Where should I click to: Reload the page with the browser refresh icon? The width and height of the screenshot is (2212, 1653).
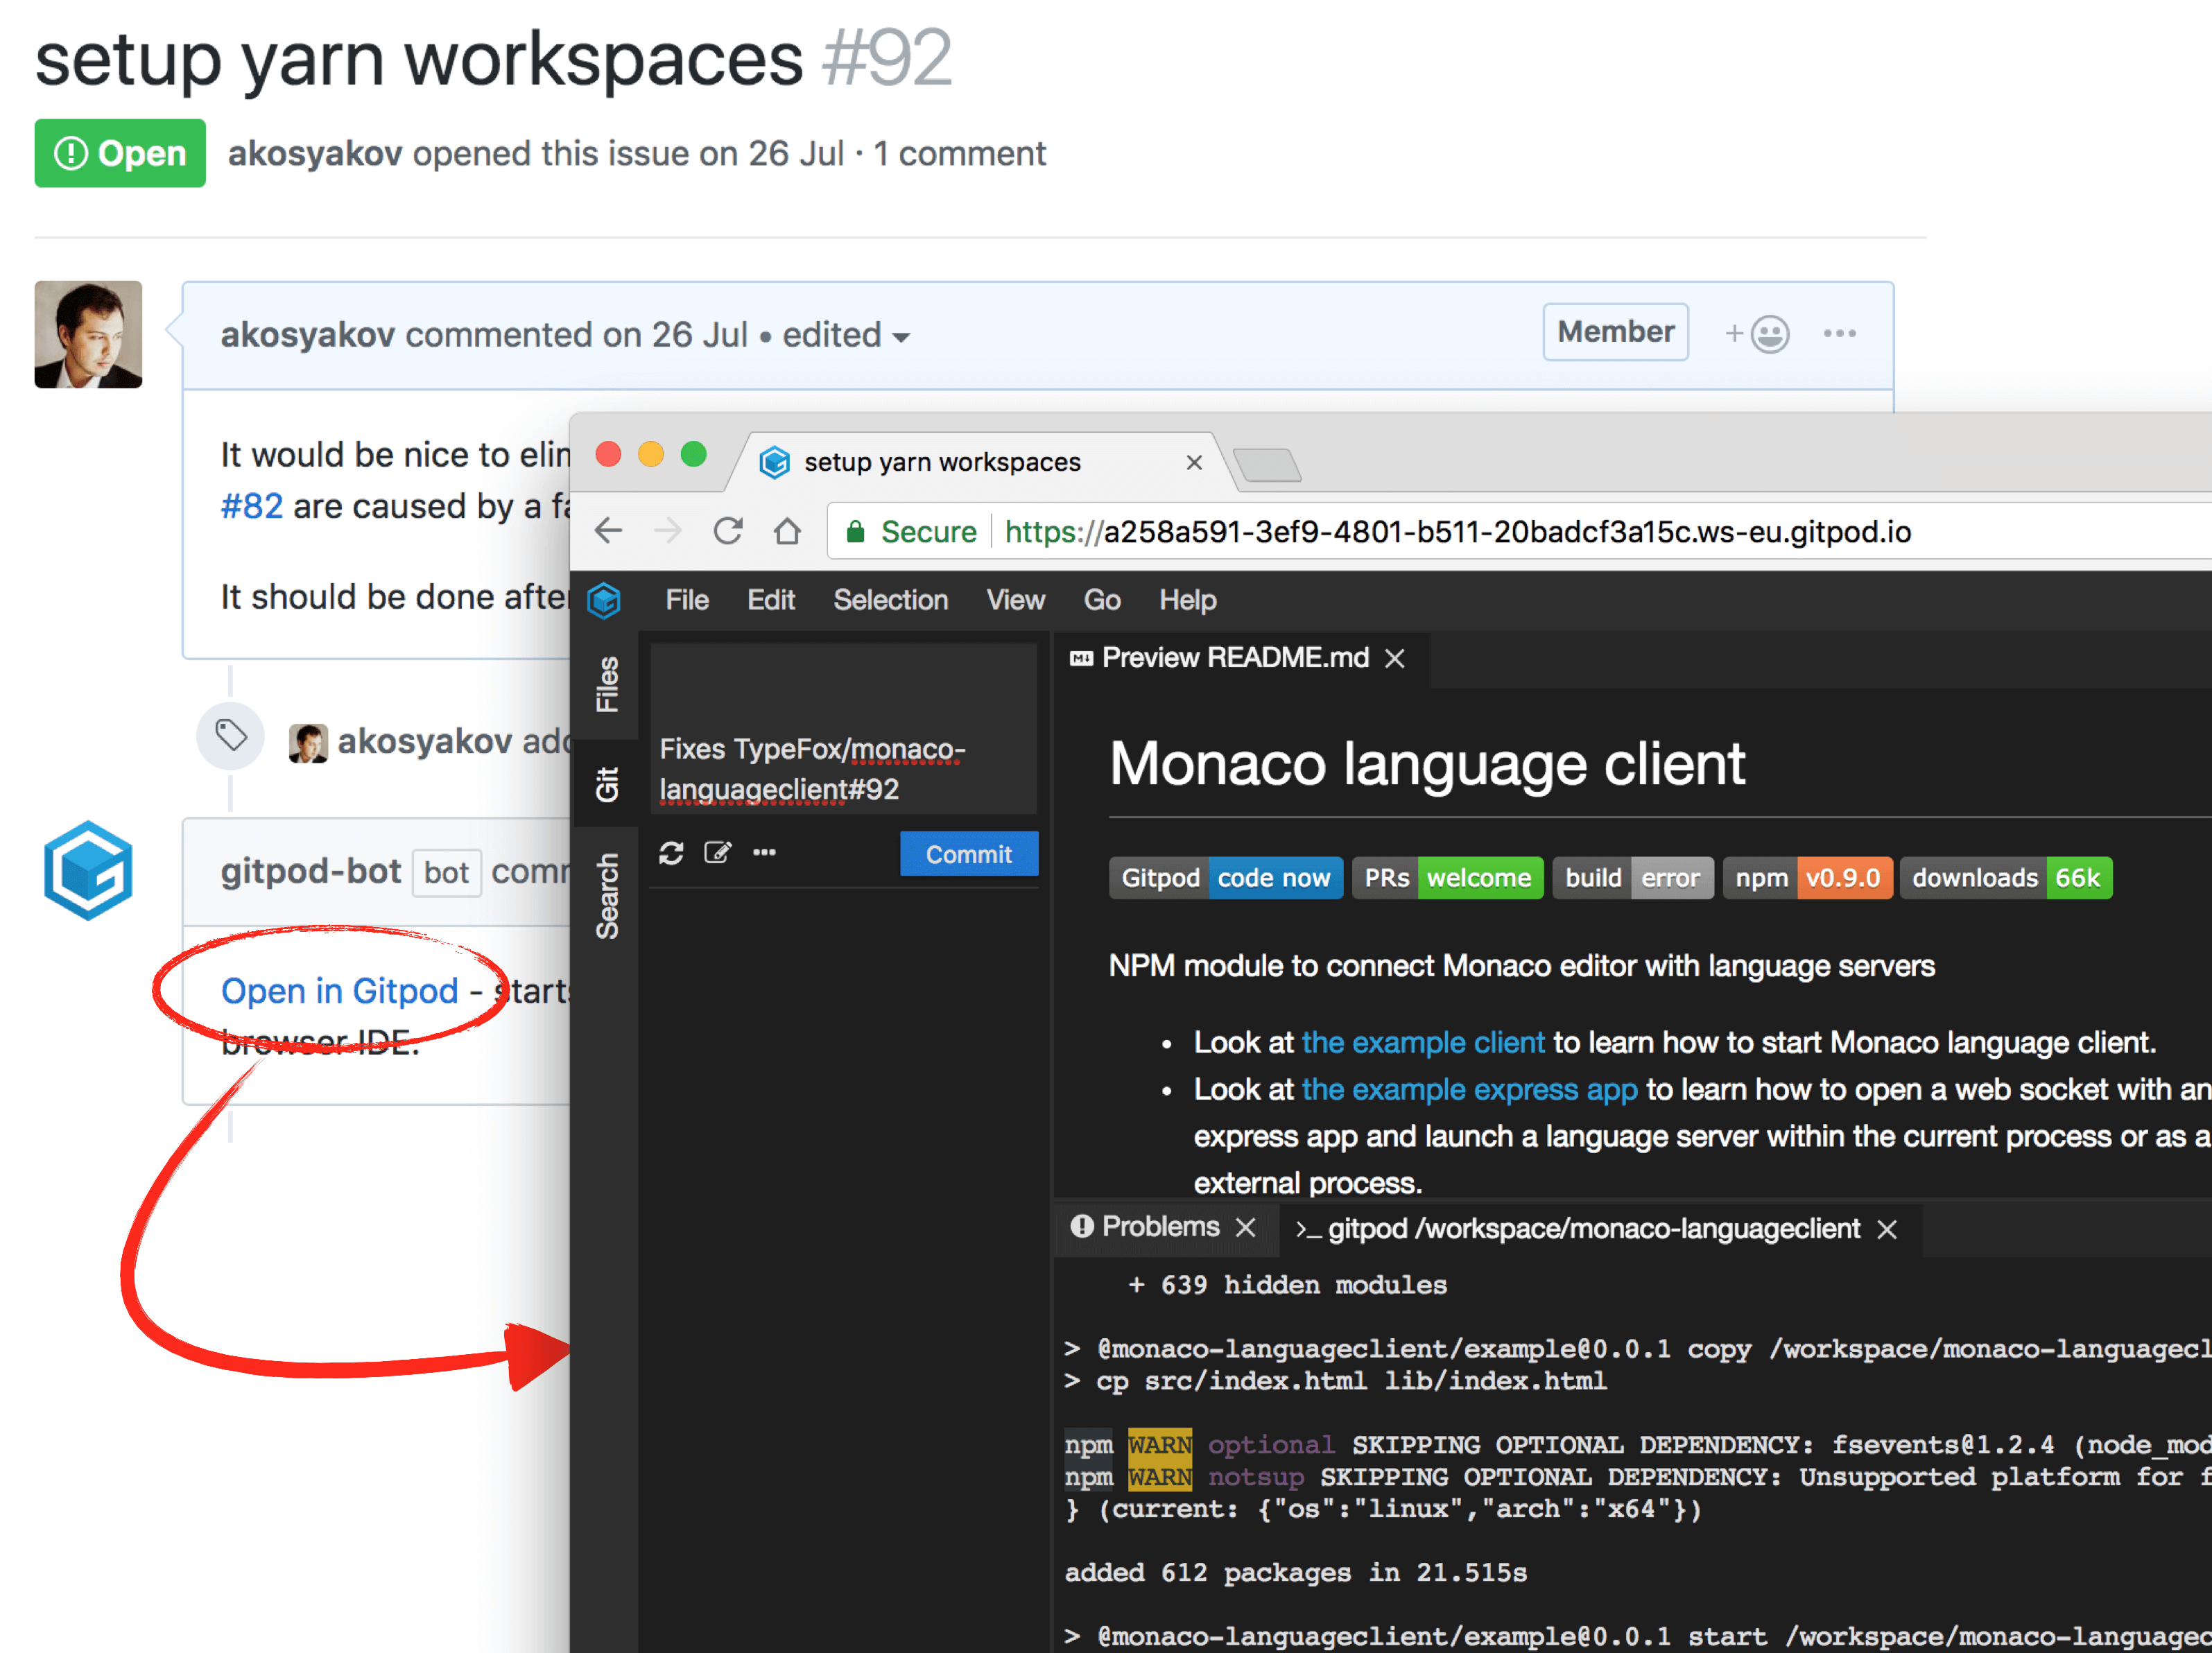(x=728, y=531)
